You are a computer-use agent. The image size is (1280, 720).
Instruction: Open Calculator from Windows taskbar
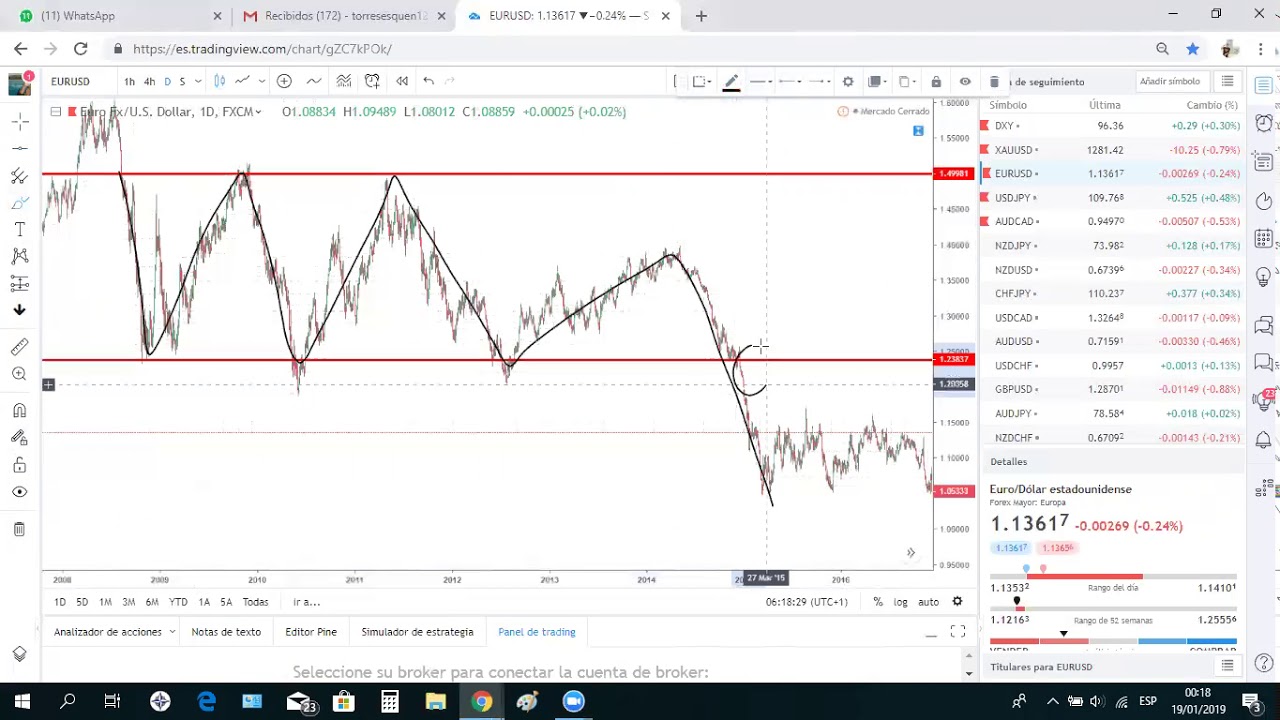pyautogui.click(x=389, y=702)
